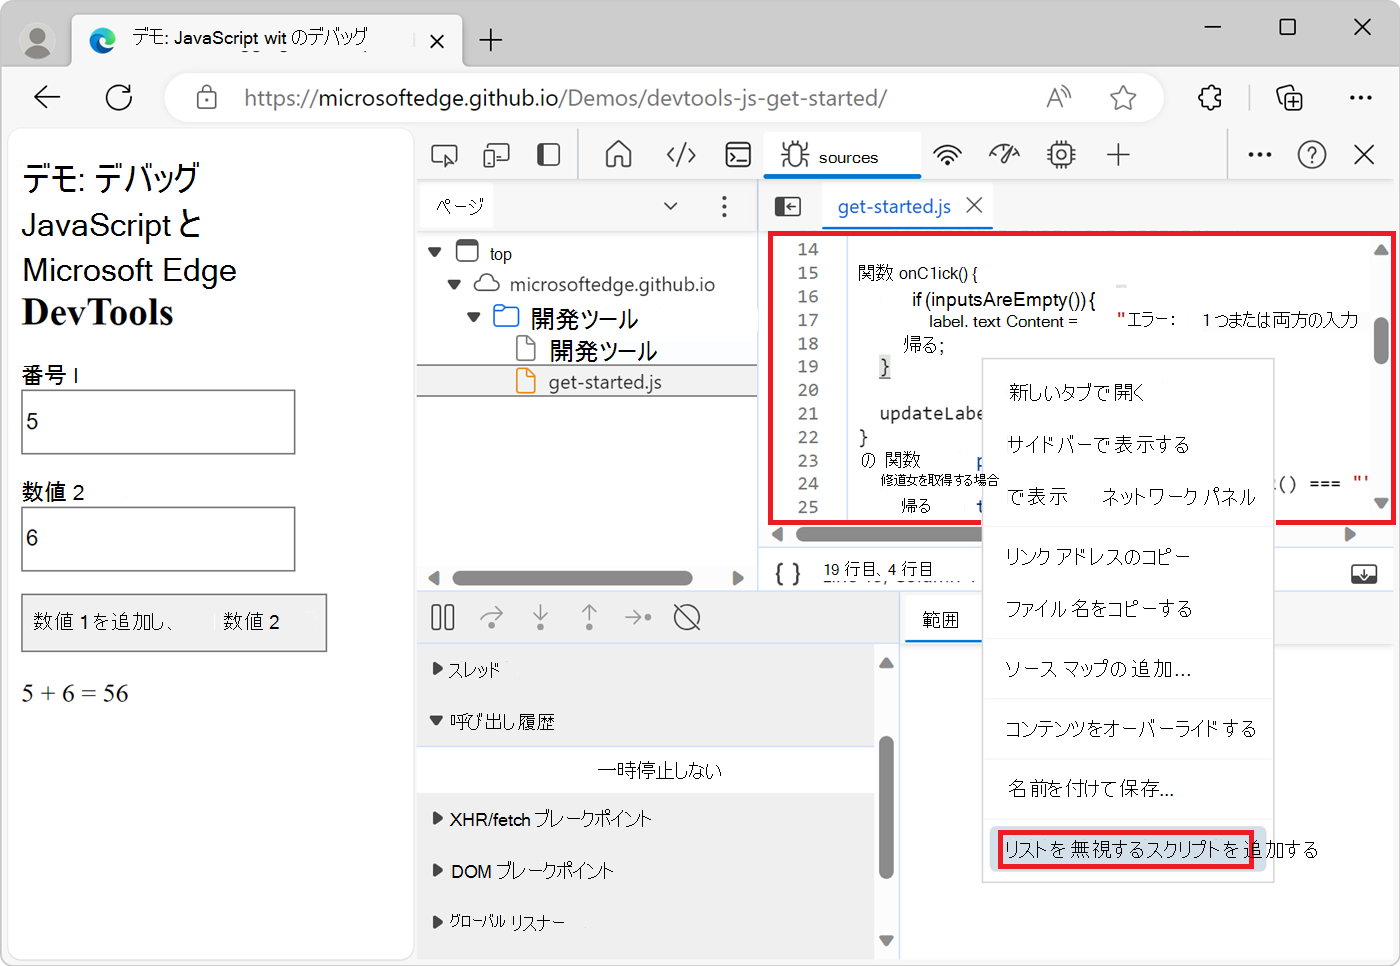The image size is (1400, 966).
Task: Open the Performance panel (gauge icon)
Action: coord(1004,155)
